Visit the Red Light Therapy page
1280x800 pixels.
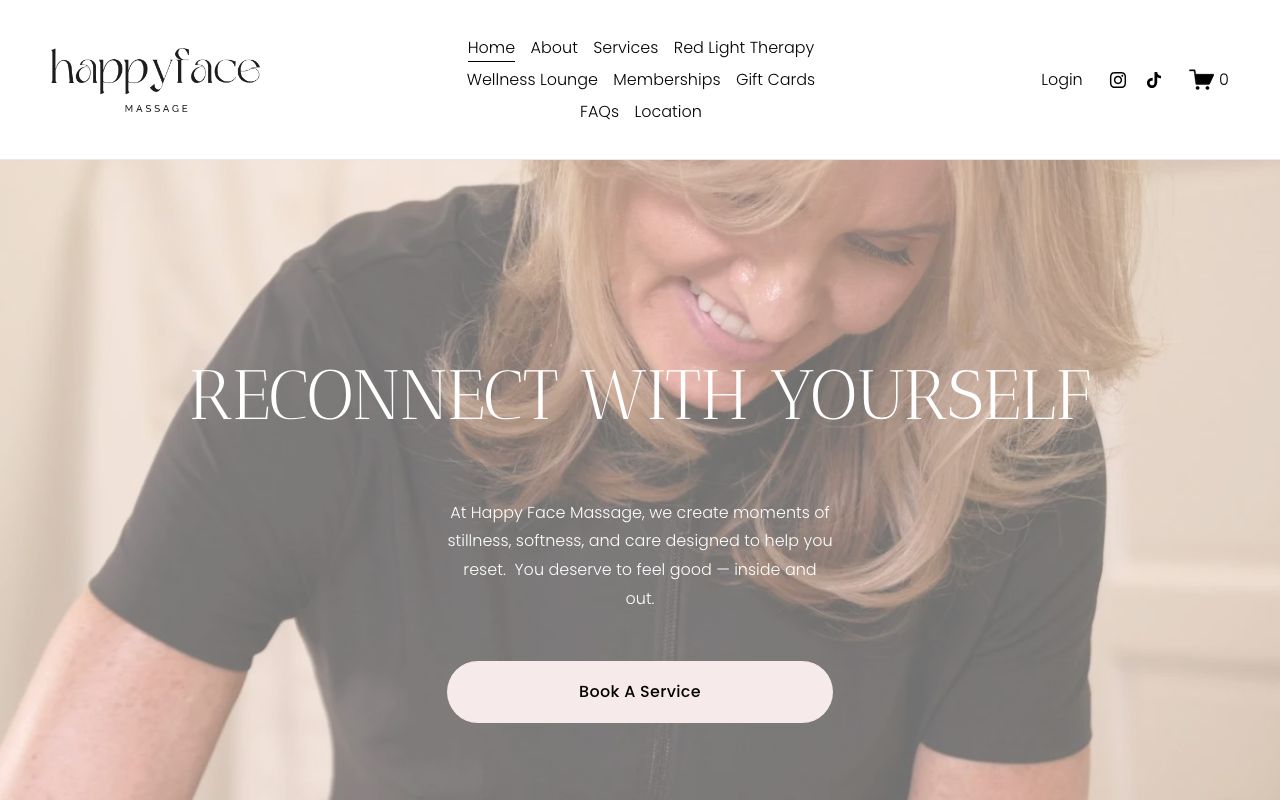coord(744,48)
